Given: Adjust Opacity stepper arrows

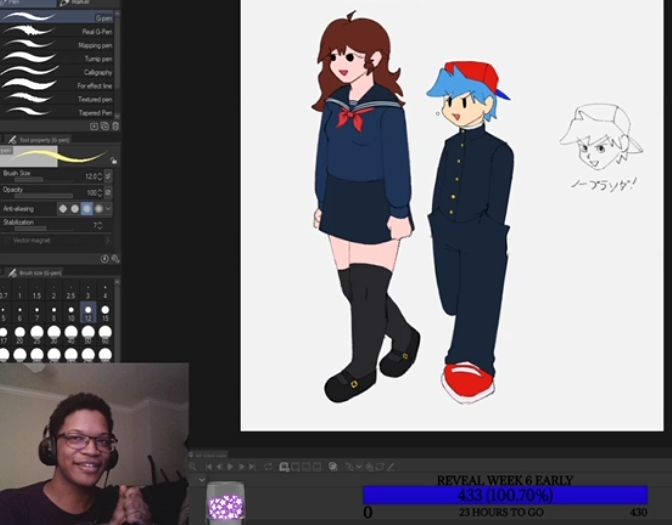Looking at the screenshot, I should [100, 193].
